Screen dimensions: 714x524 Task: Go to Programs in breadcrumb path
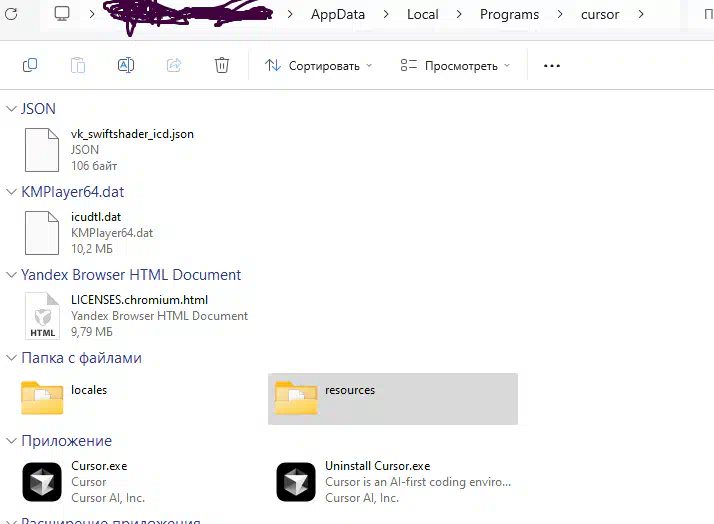509,15
